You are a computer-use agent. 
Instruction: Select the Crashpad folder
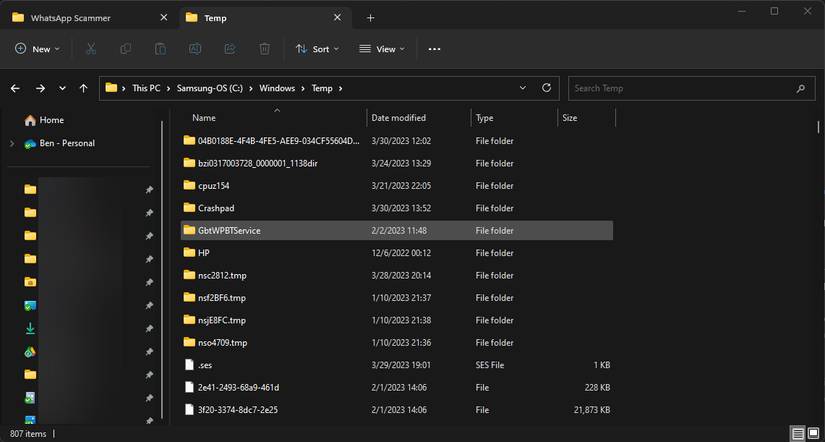(x=215, y=208)
